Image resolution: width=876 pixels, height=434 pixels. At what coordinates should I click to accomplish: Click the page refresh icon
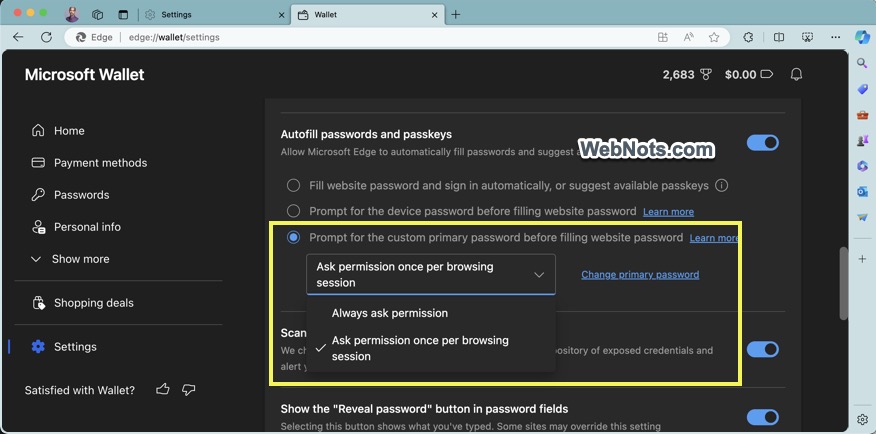[x=46, y=37]
